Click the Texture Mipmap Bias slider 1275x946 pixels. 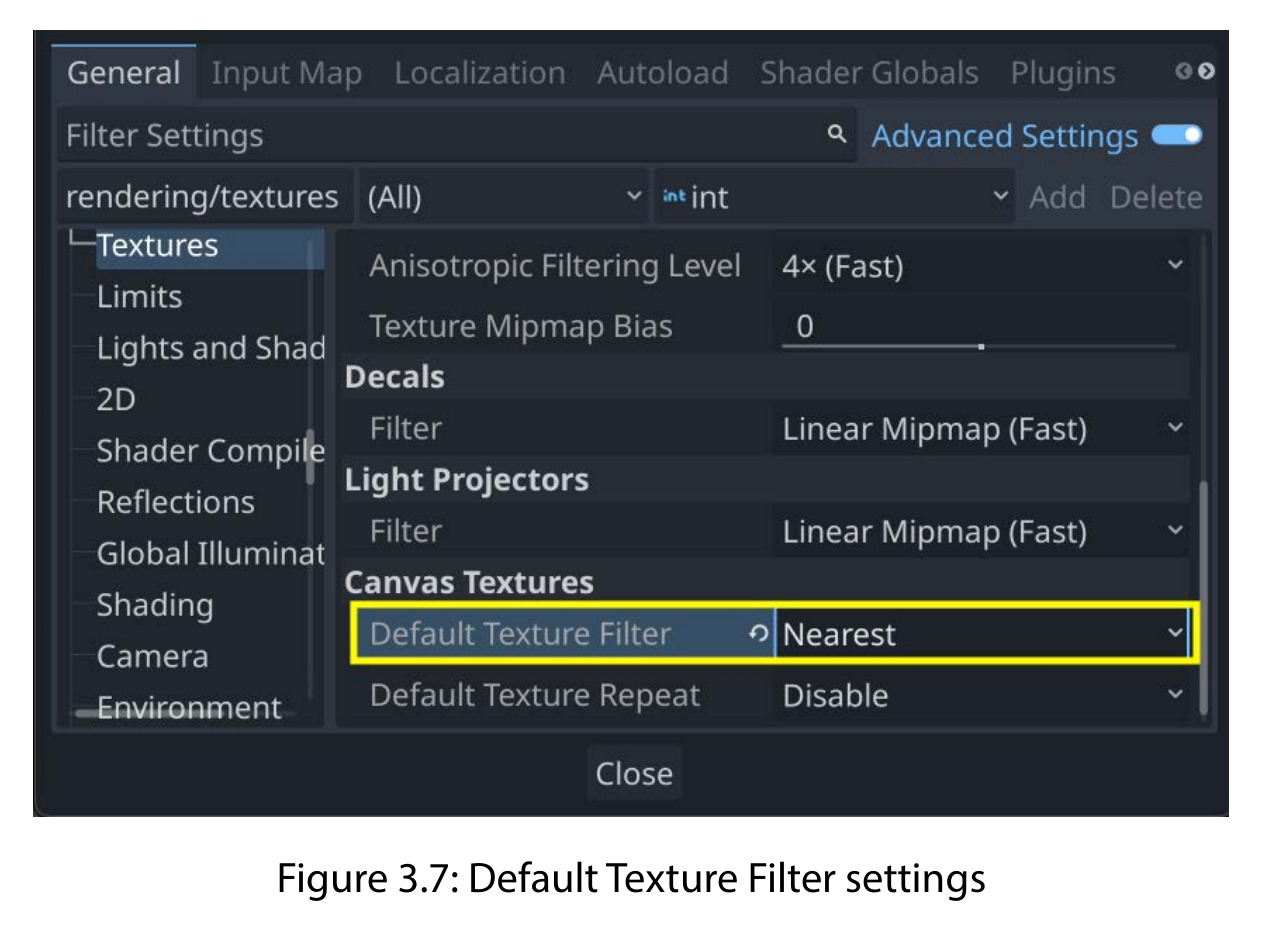point(982,328)
